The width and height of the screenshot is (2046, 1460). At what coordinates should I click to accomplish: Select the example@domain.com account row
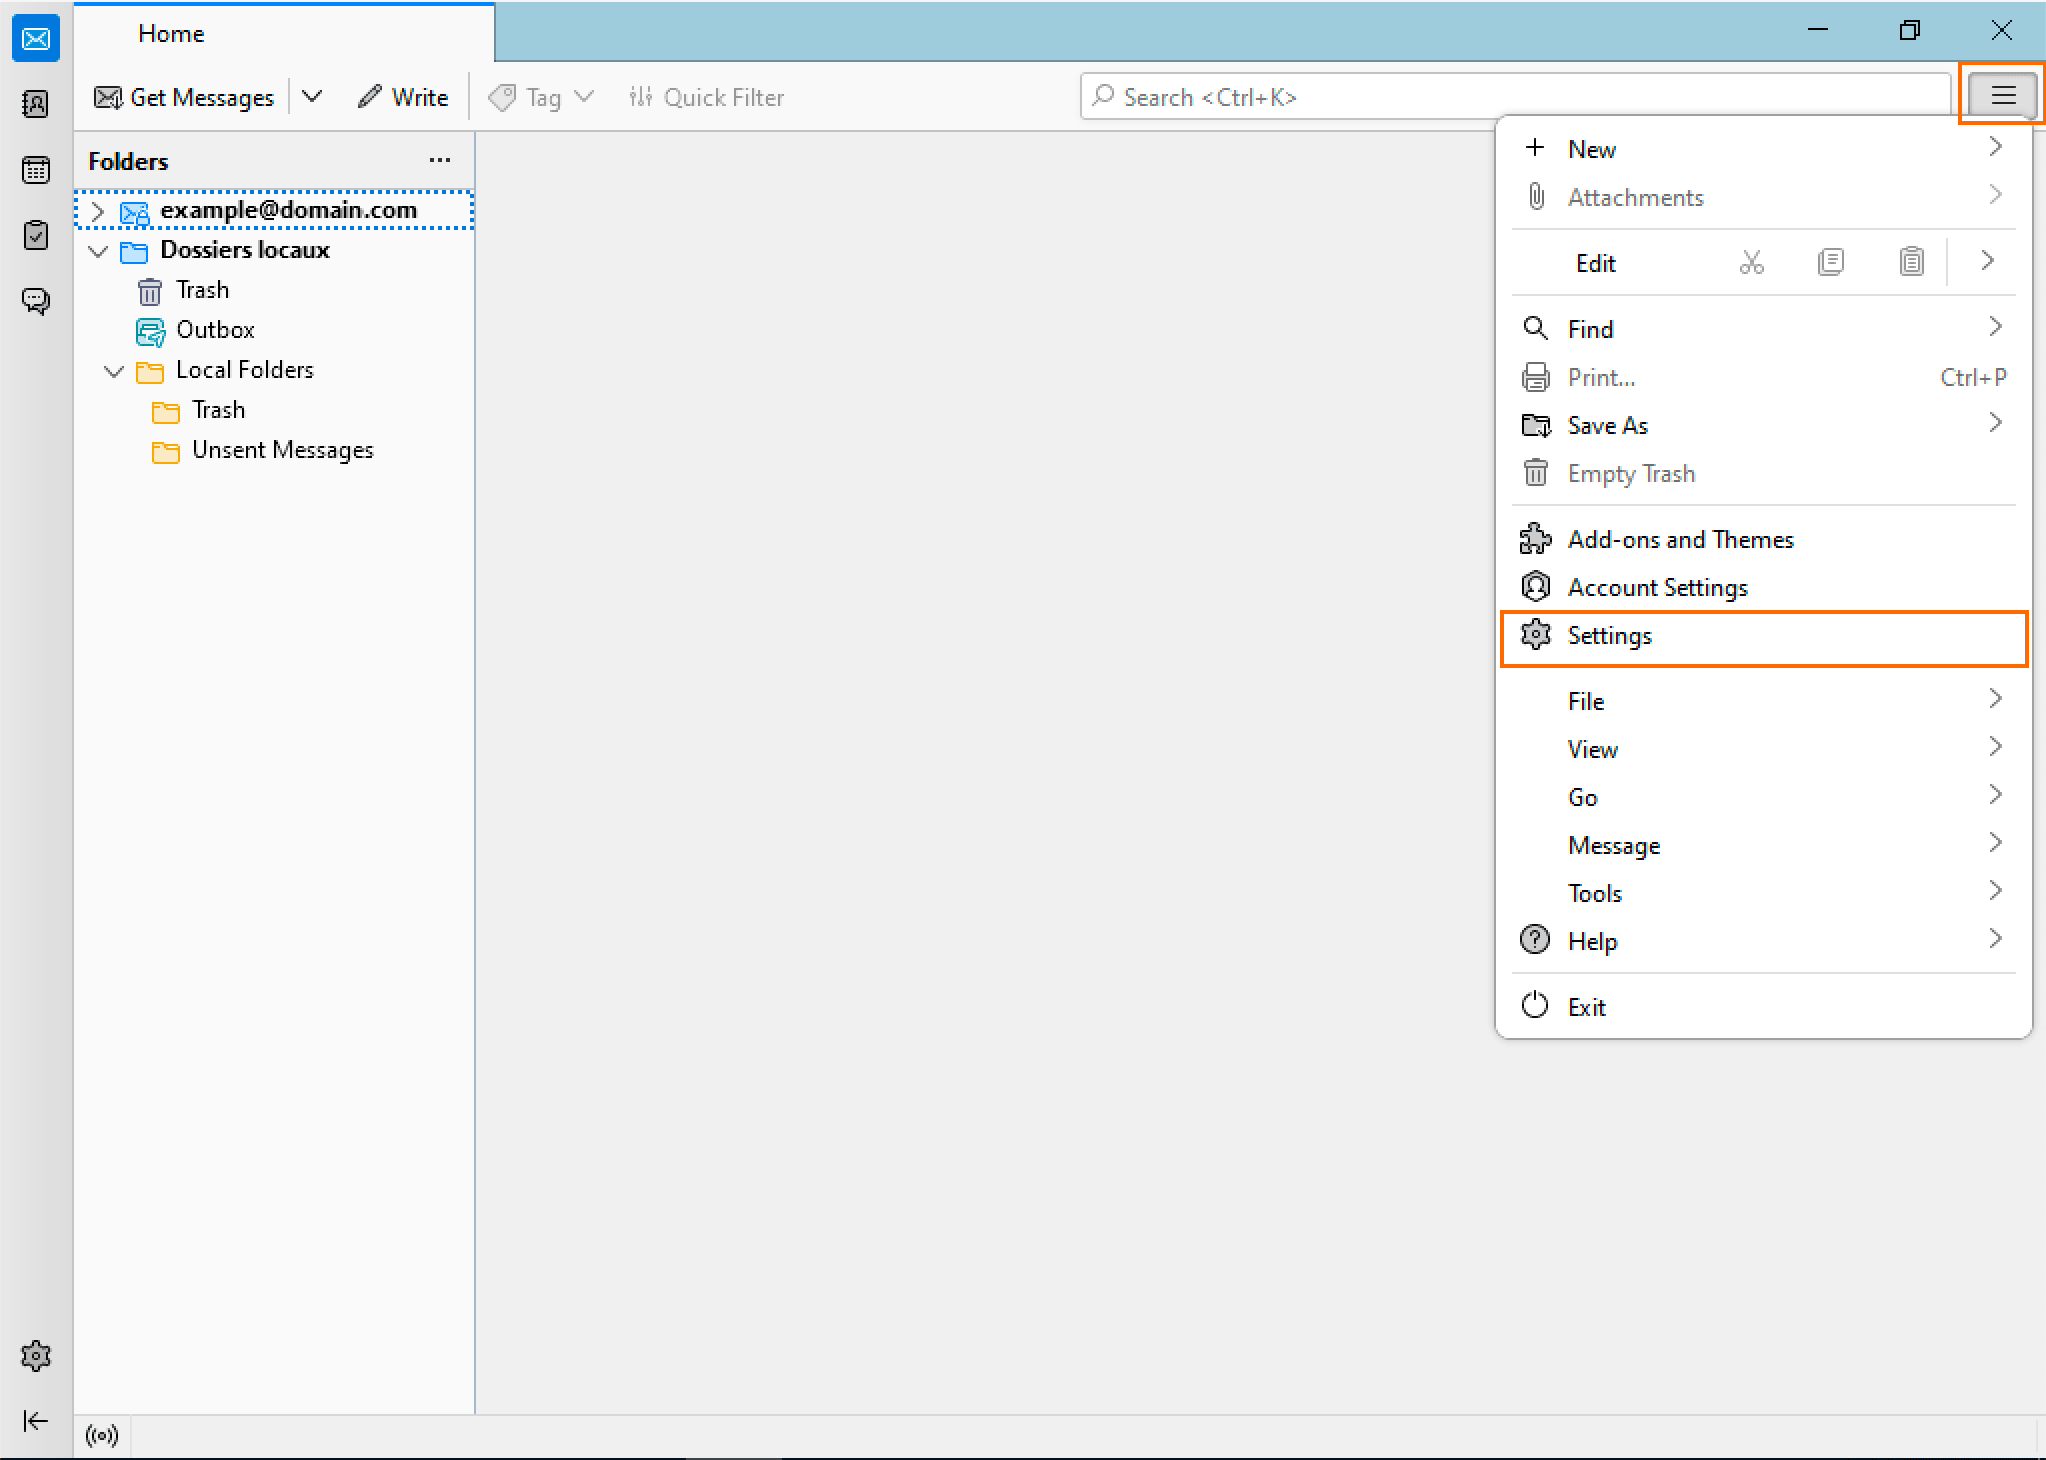pyautogui.click(x=274, y=210)
